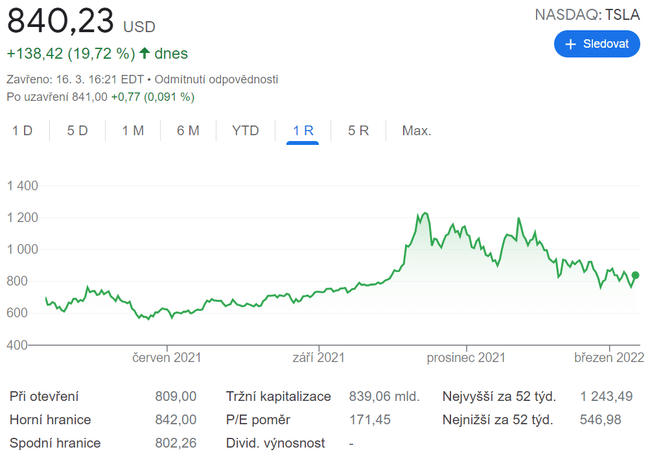The width and height of the screenshot is (650, 459).
Task: Open the 5 R range tab
Action: click(358, 131)
